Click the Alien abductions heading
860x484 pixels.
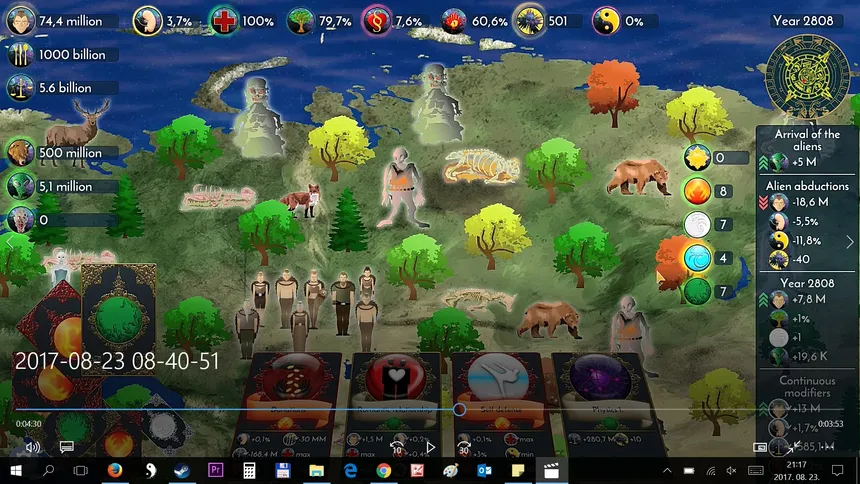click(x=807, y=186)
